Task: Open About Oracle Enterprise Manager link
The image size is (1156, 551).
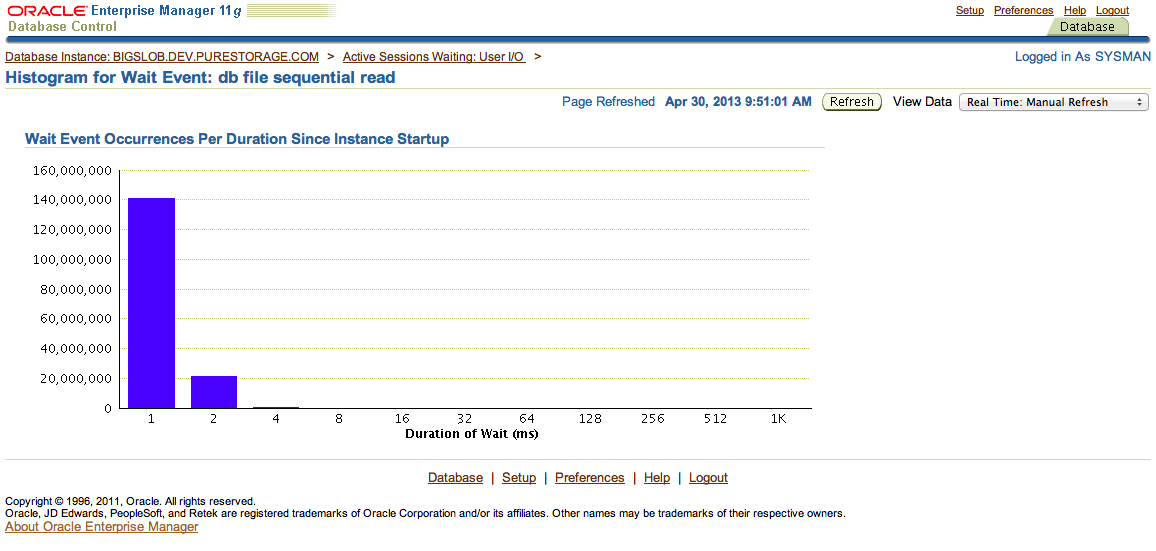Action: coord(102,527)
